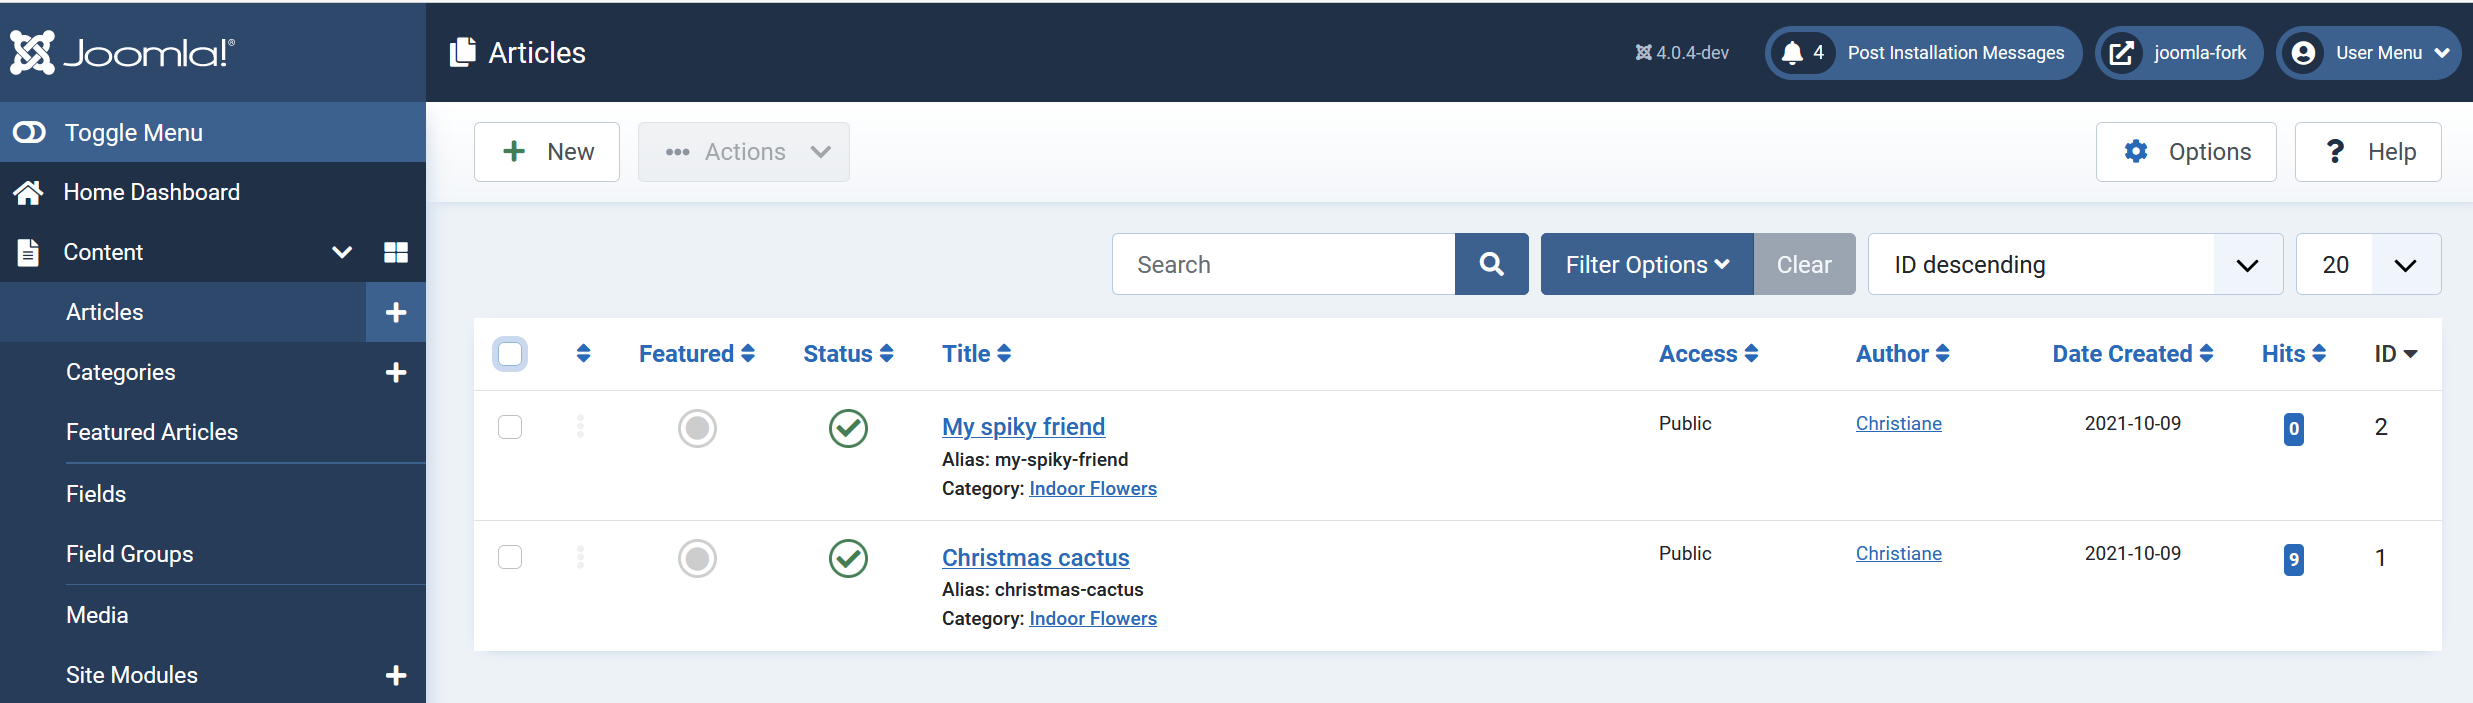Image resolution: width=2473 pixels, height=703 pixels.
Task: Open the Content dashboard grid icon
Action: [396, 252]
